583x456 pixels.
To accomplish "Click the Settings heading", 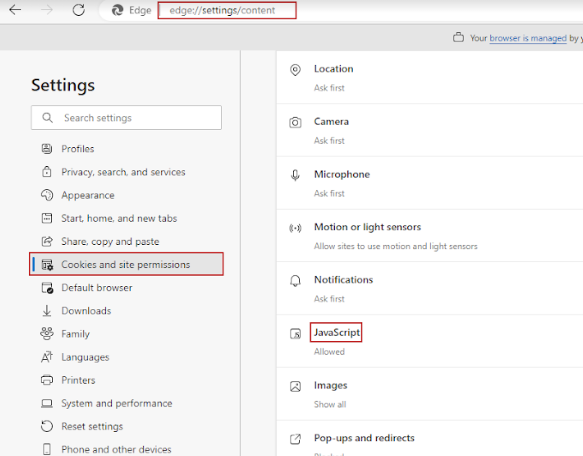I will click(63, 85).
